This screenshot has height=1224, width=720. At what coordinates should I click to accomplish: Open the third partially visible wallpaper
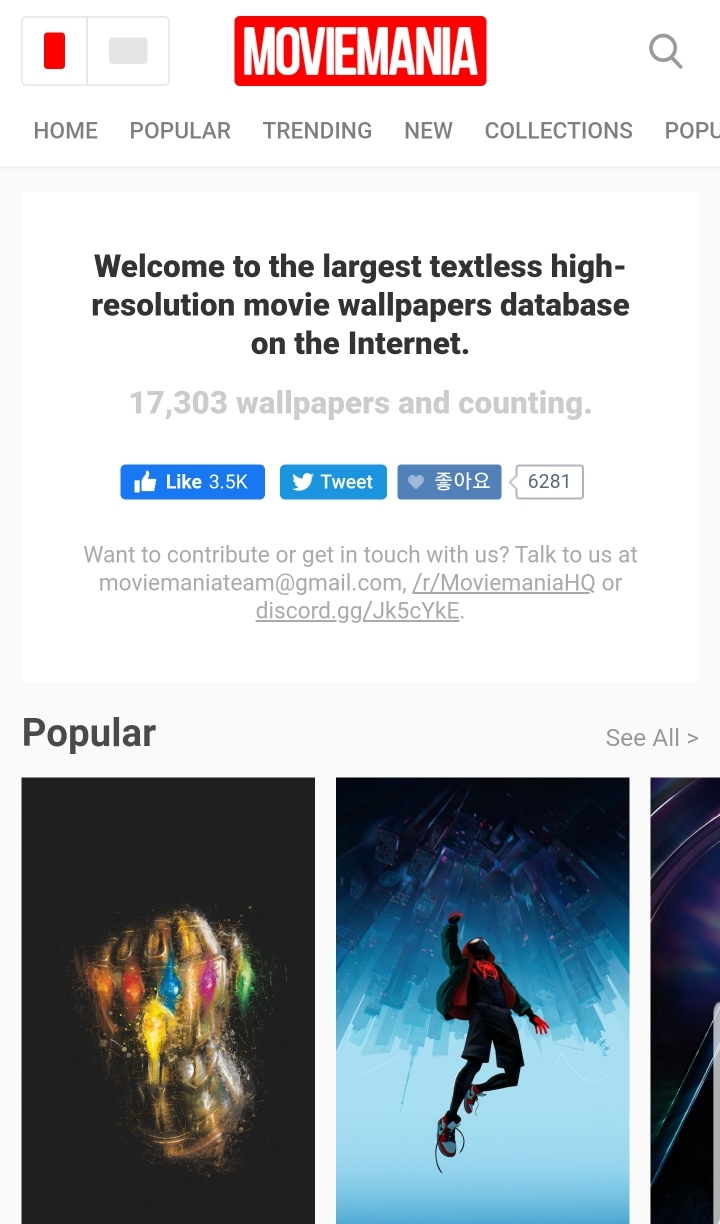(685, 1001)
